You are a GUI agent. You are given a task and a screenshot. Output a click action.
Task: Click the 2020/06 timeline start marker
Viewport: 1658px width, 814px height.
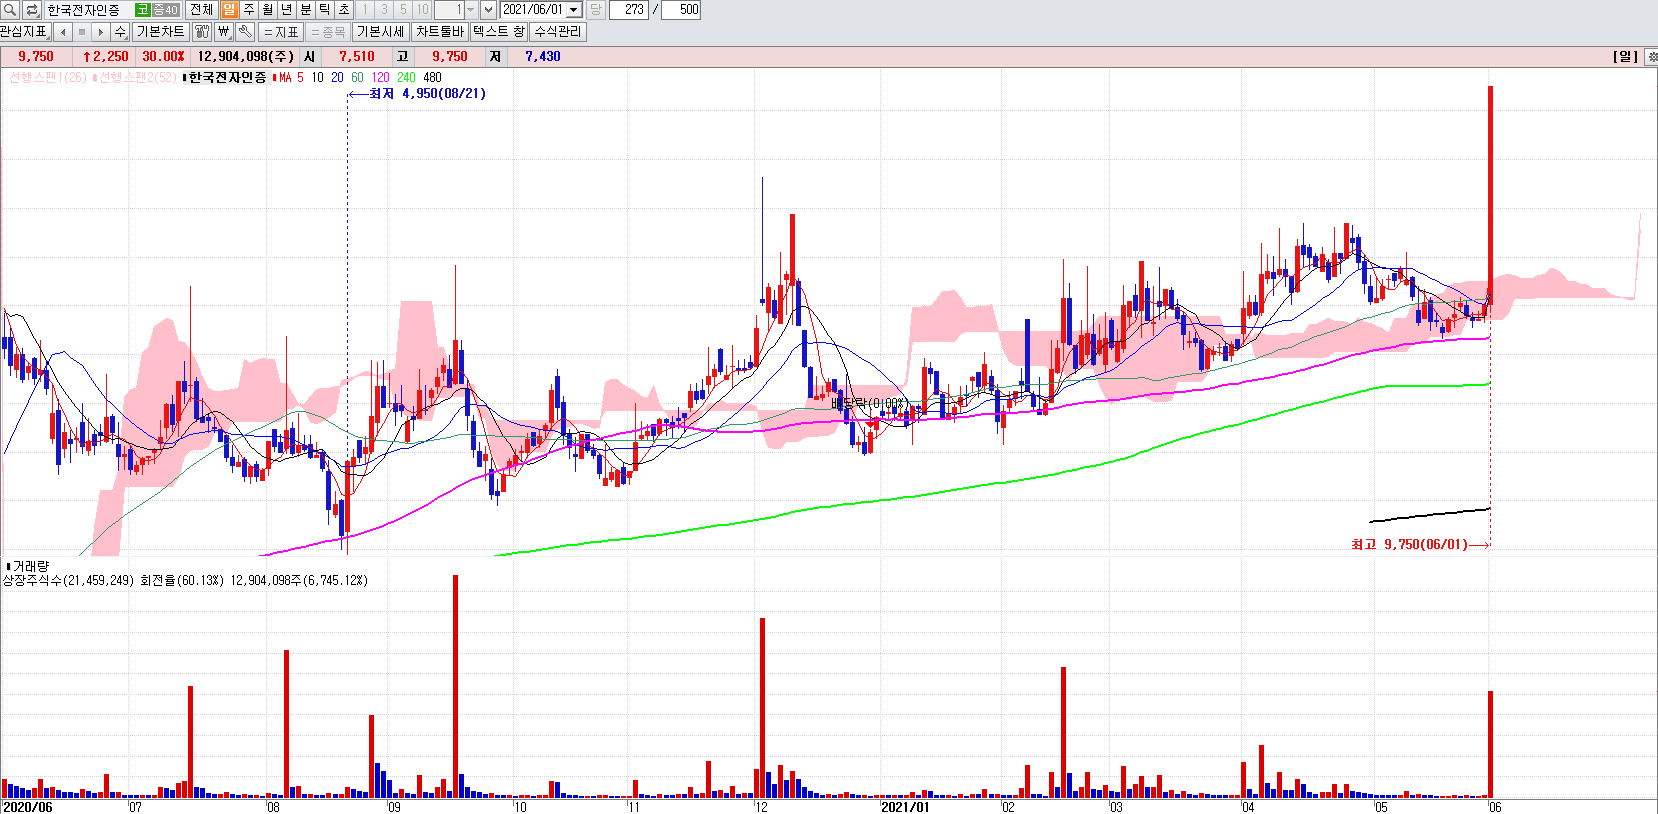click(x=28, y=807)
